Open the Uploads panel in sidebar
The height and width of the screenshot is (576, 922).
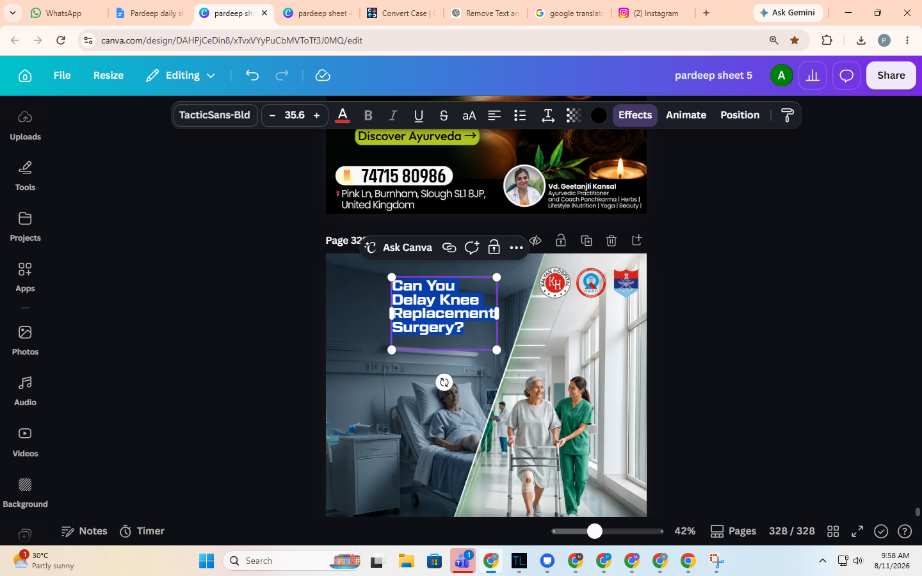(x=25, y=125)
